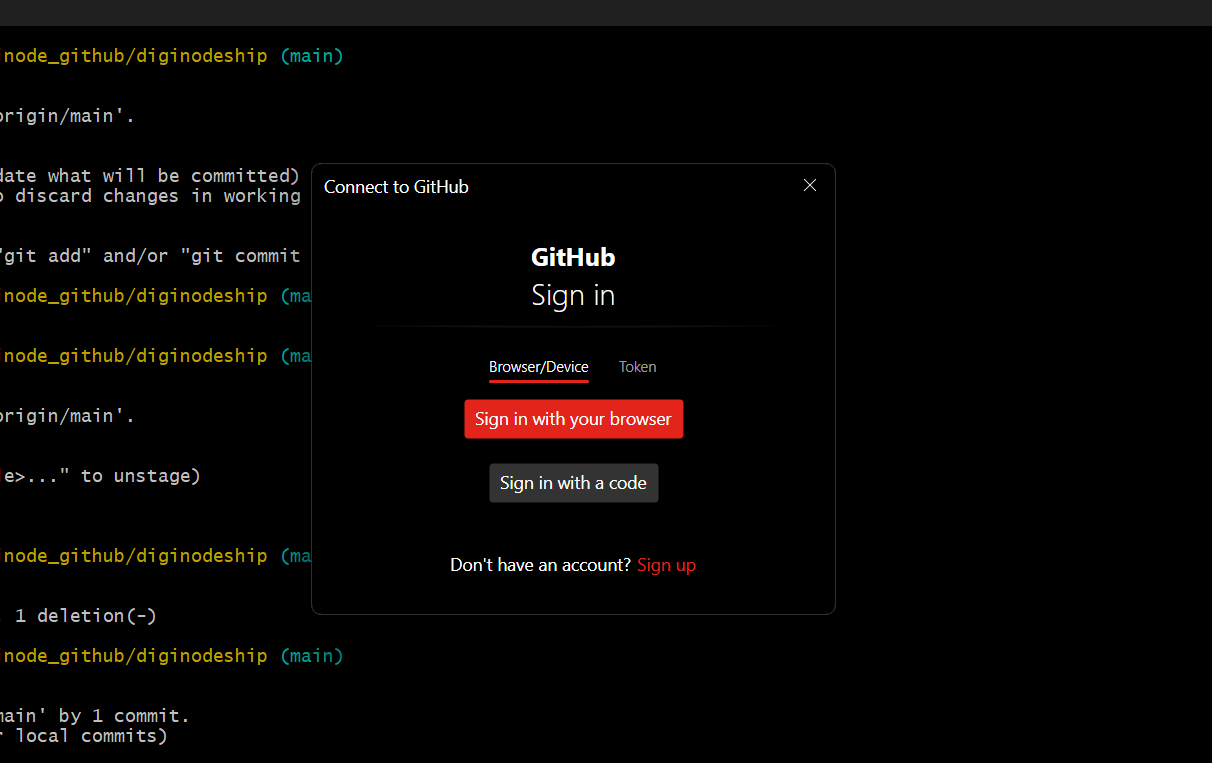Open the Sign up link
The image size is (1212, 763).
point(666,565)
